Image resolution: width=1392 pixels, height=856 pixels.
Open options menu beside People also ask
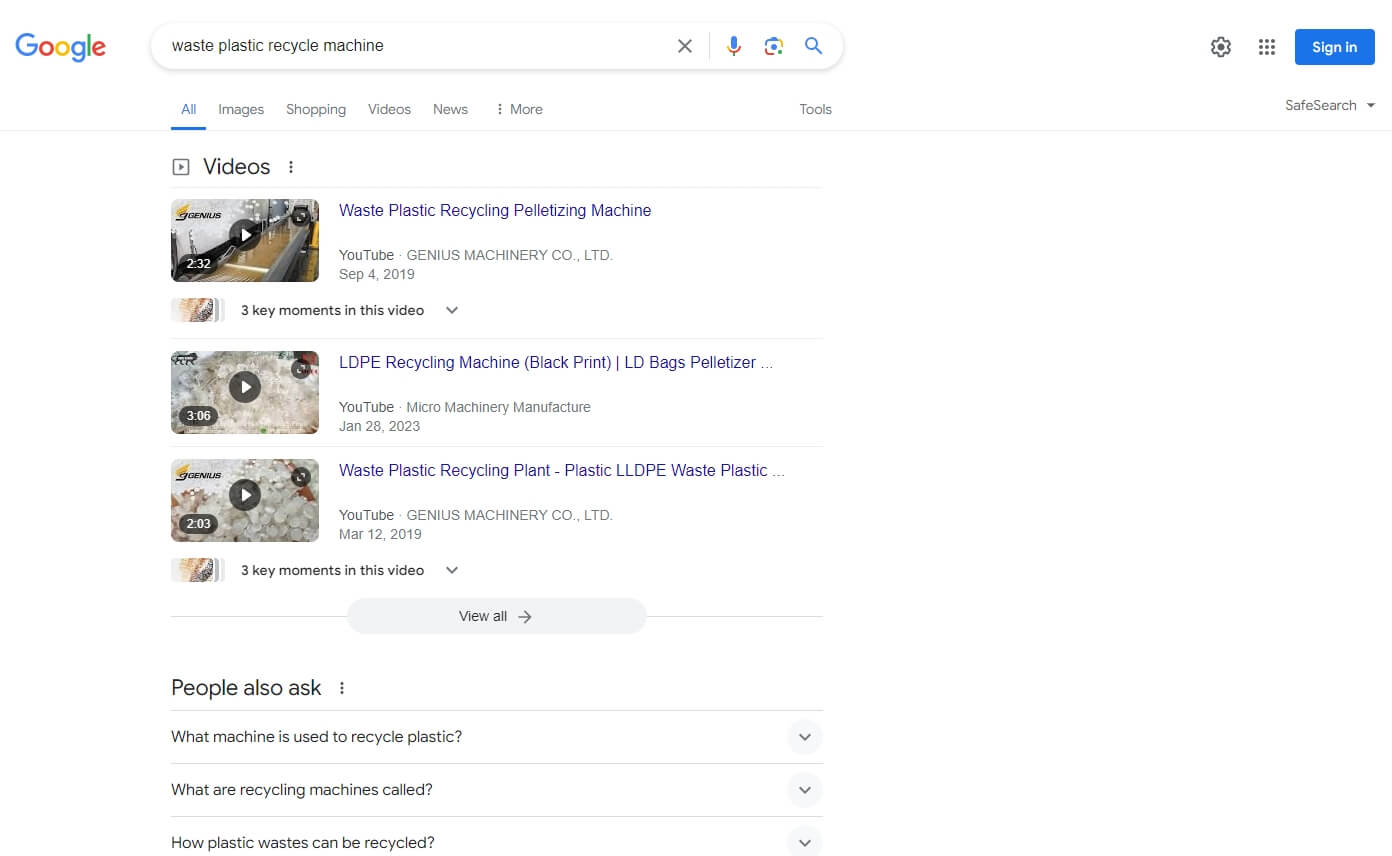pyautogui.click(x=342, y=688)
